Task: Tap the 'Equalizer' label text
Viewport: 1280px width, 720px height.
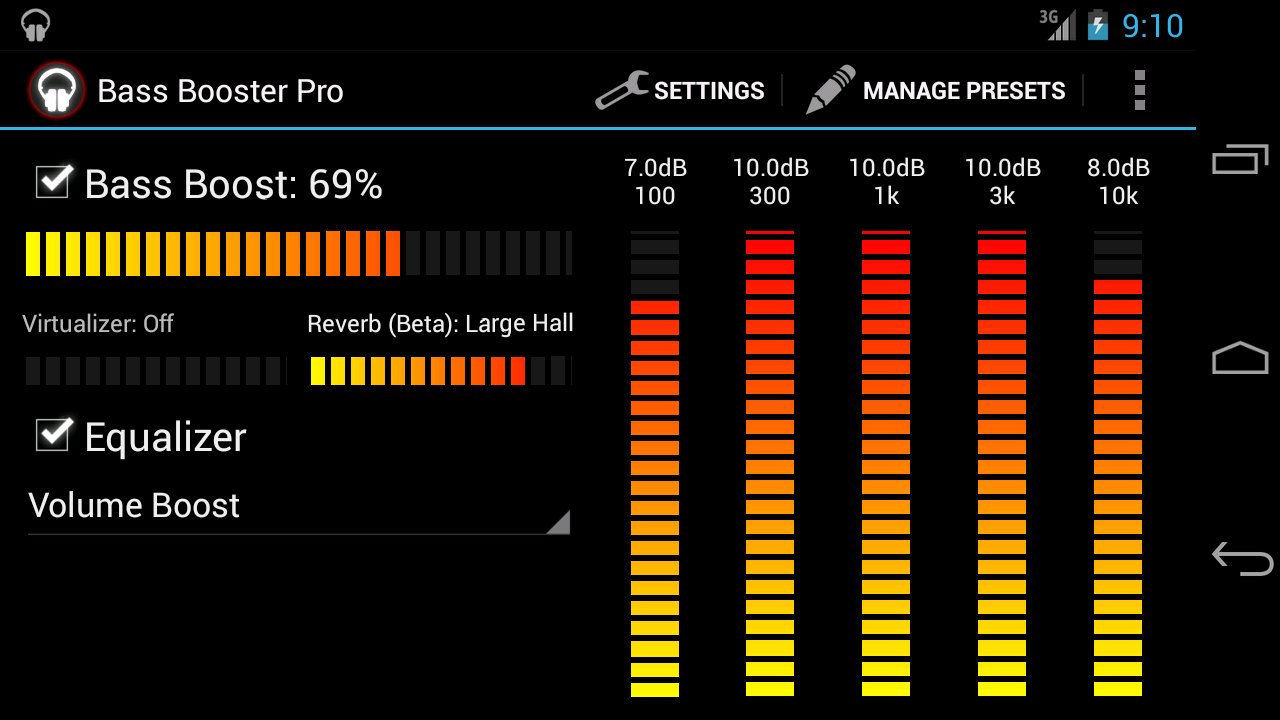Action: coord(165,438)
